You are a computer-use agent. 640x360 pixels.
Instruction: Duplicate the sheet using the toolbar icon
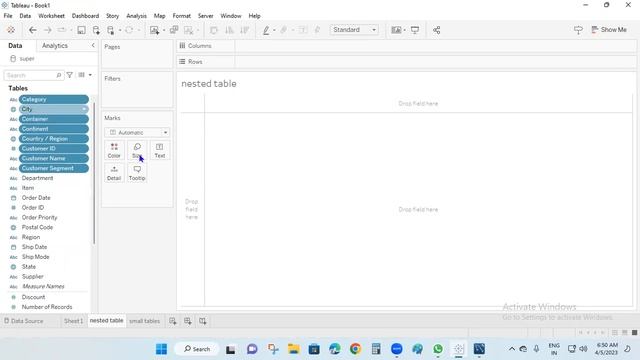(174, 30)
